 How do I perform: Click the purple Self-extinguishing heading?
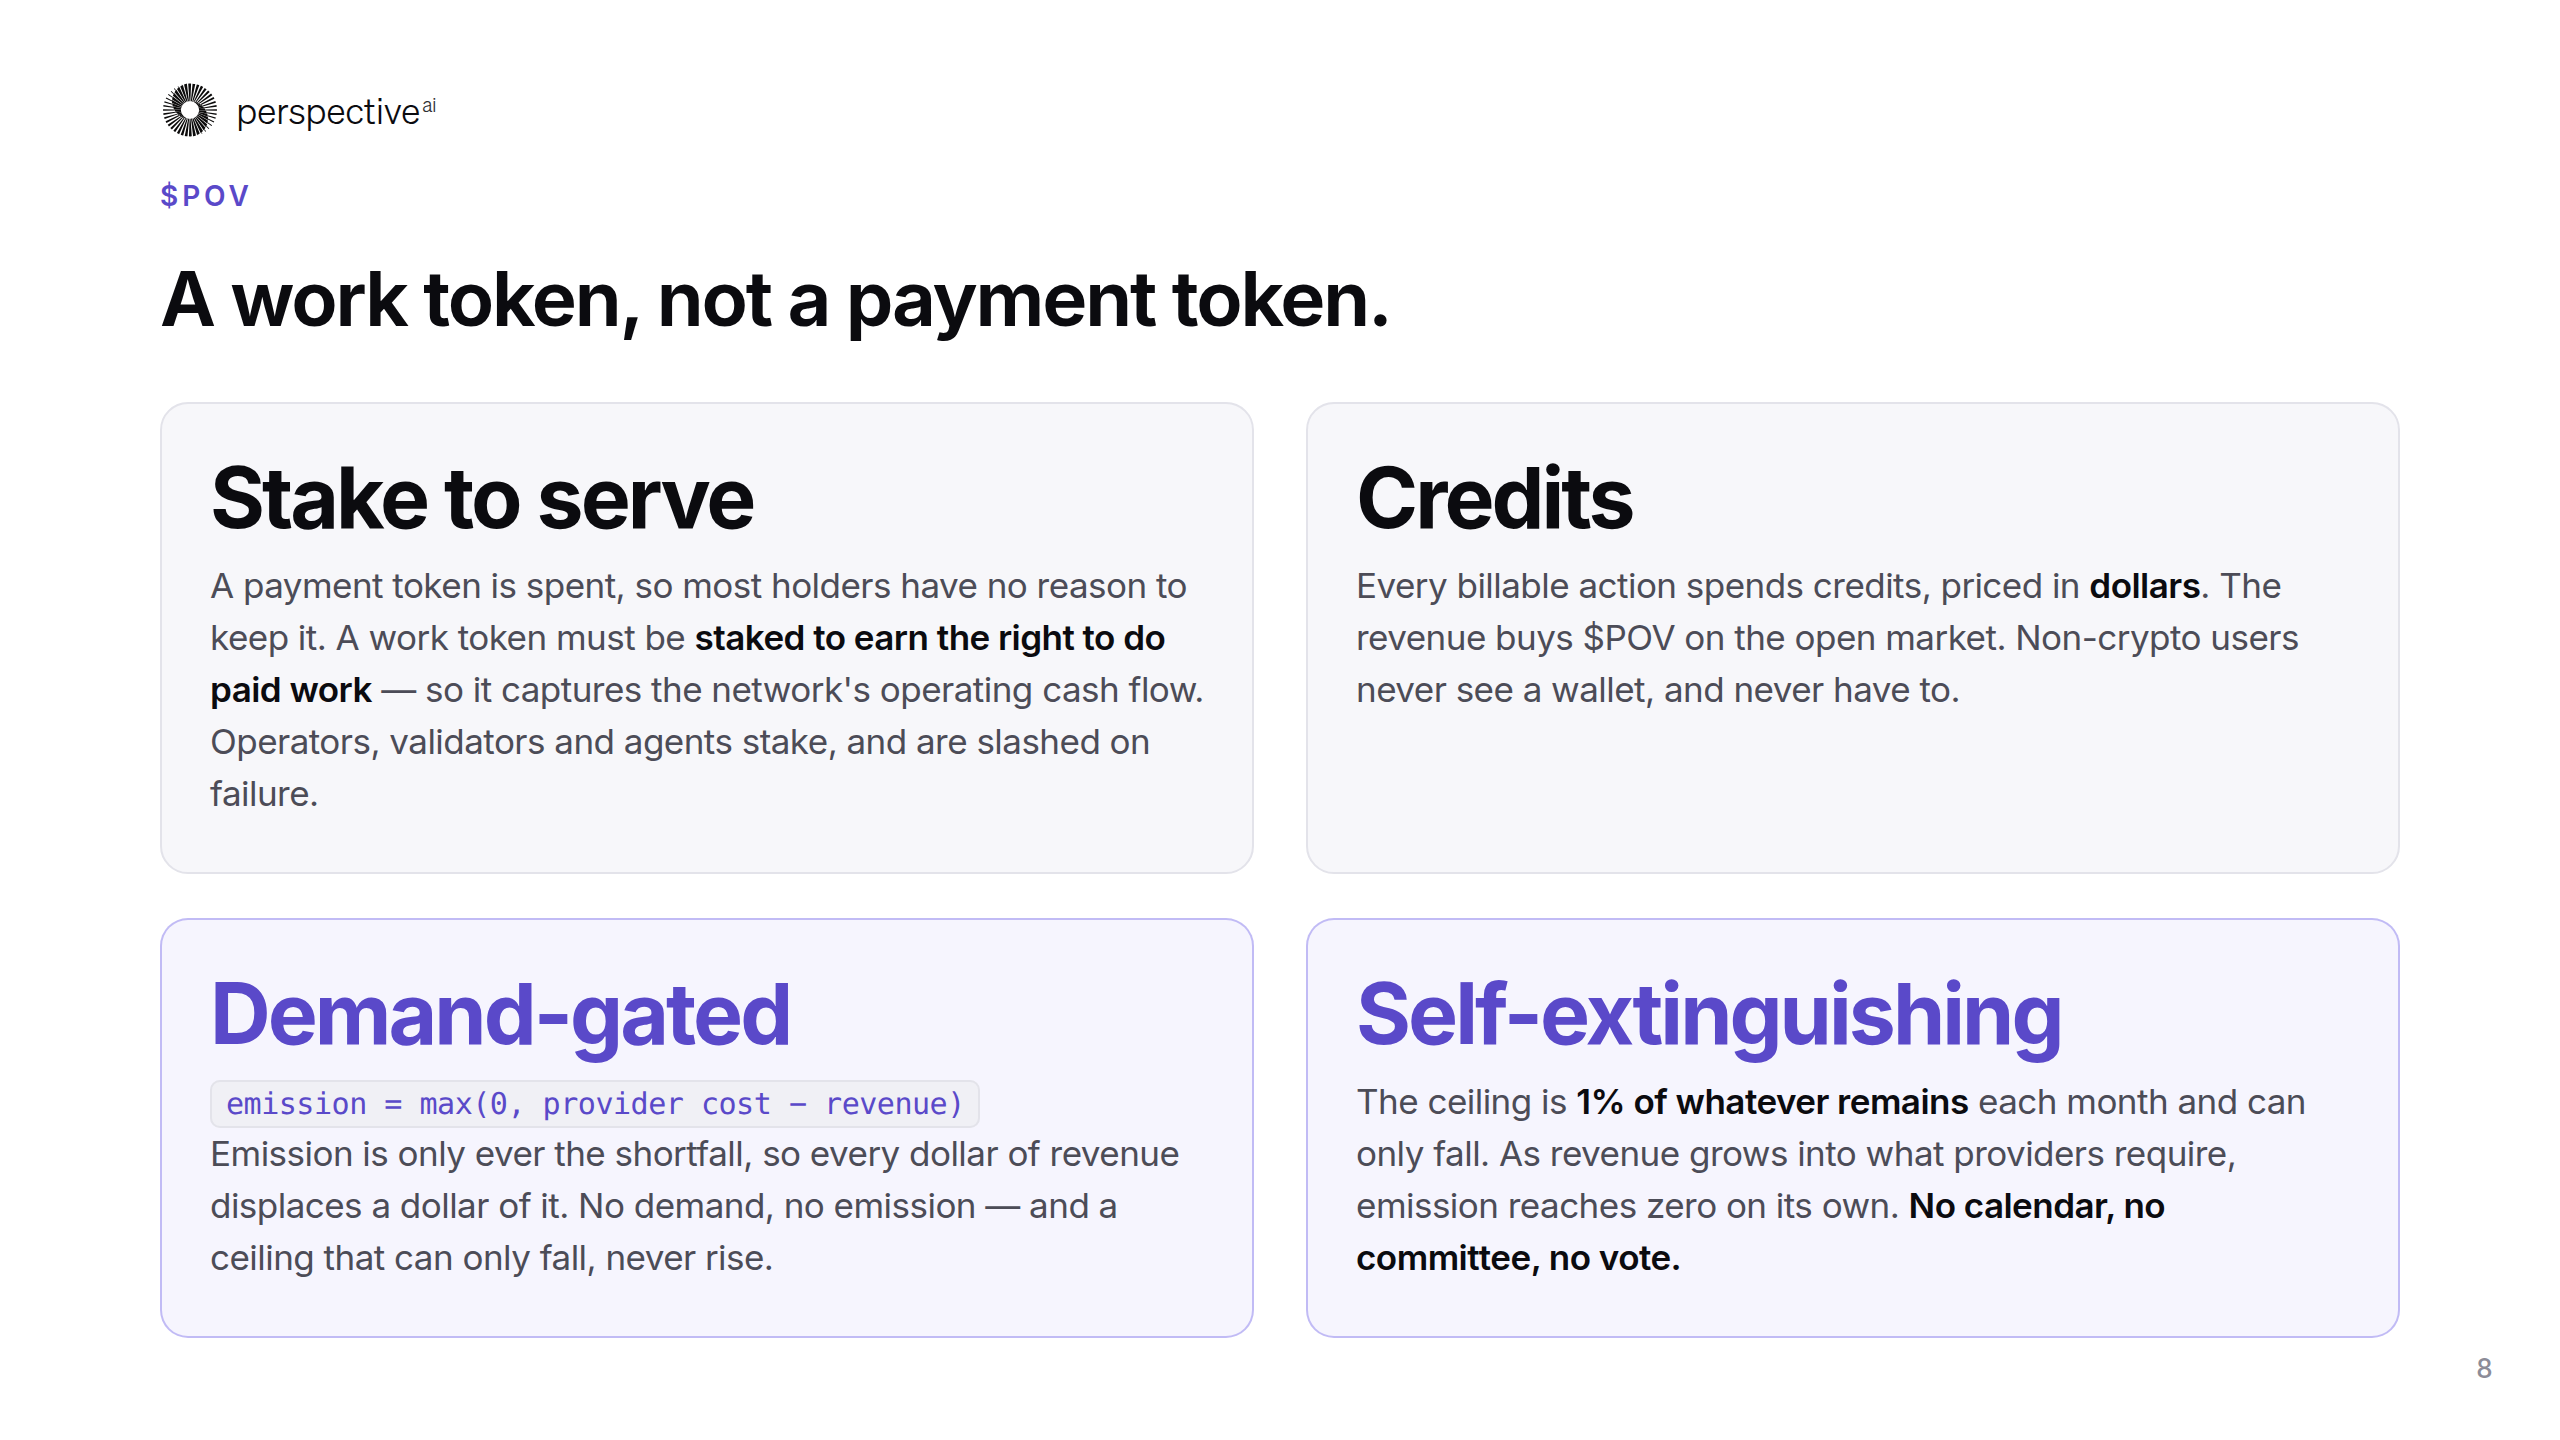(x=1709, y=1016)
